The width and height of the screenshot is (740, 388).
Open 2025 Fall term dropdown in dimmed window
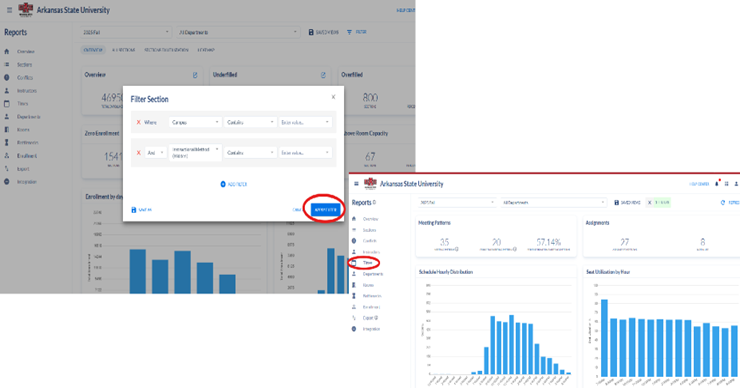click(x=126, y=32)
